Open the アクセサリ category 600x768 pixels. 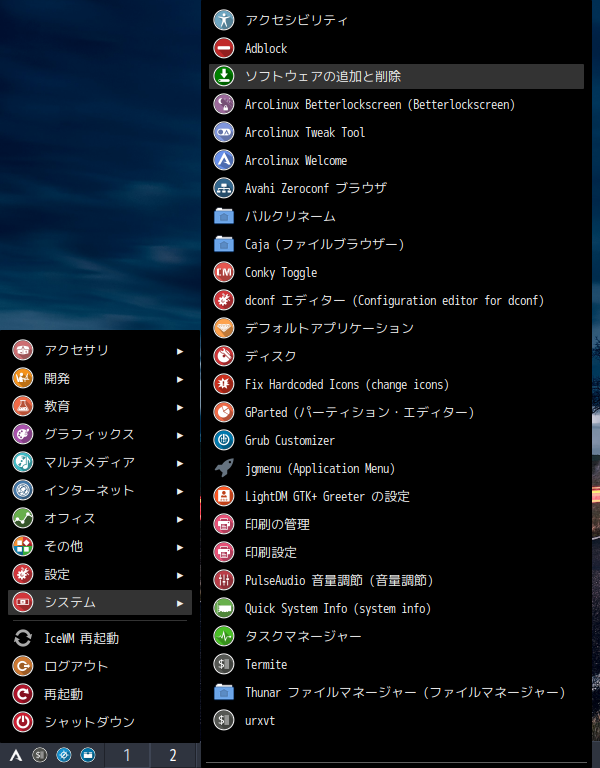(x=100, y=350)
